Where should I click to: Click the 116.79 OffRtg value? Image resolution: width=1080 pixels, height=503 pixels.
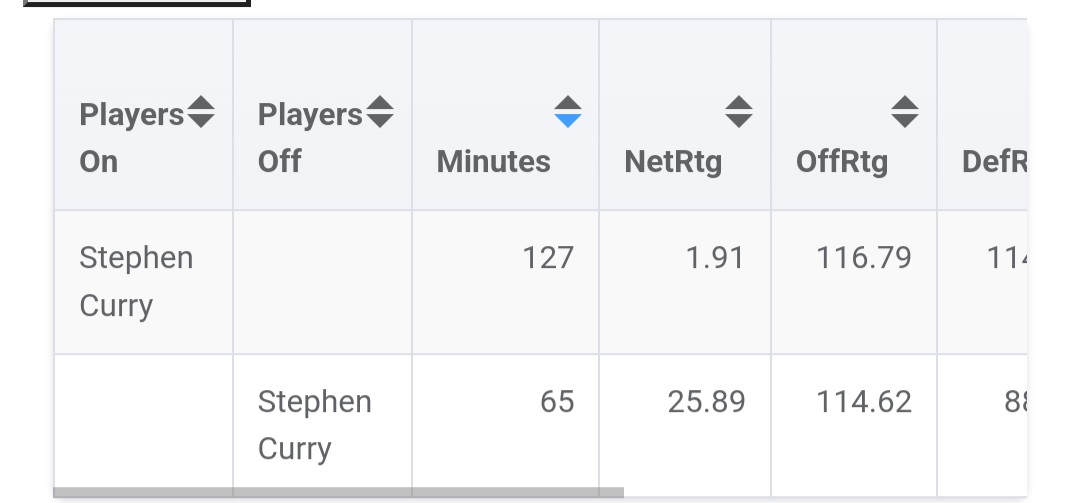pos(864,258)
